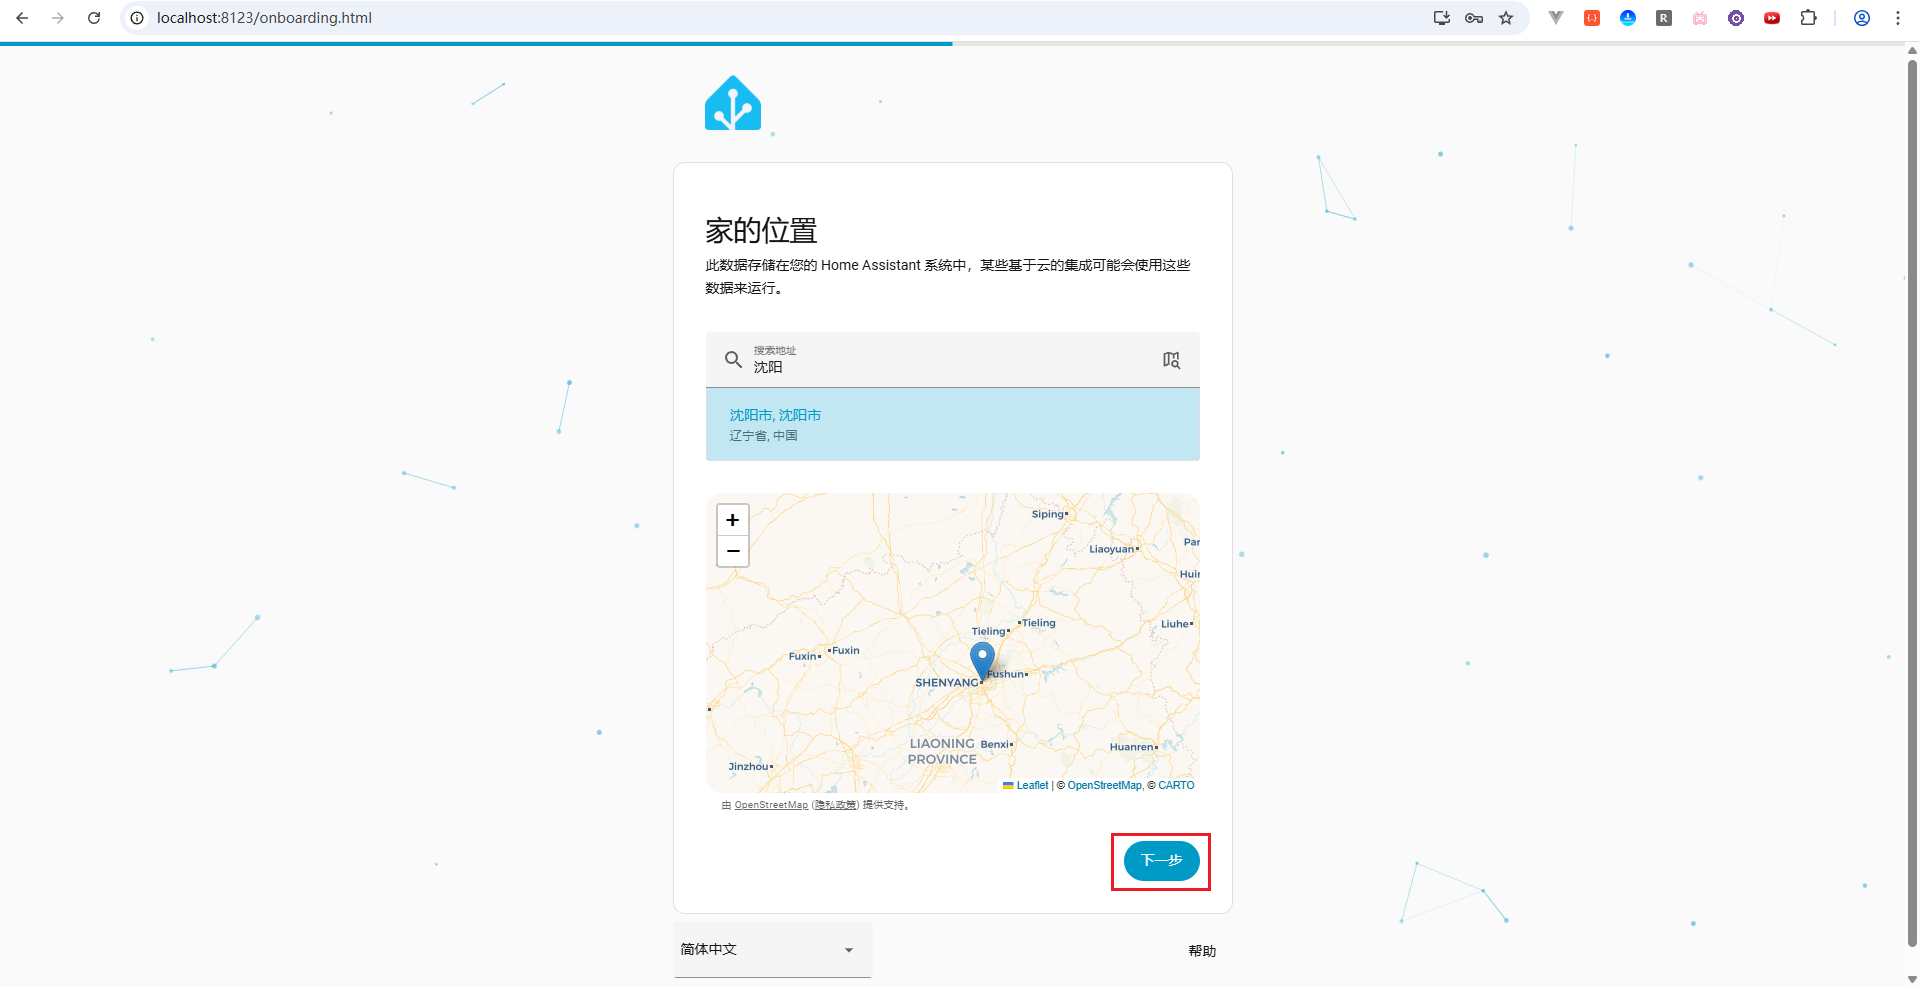Zoom in on the map
This screenshot has width=1920, height=987.
click(733, 520)
